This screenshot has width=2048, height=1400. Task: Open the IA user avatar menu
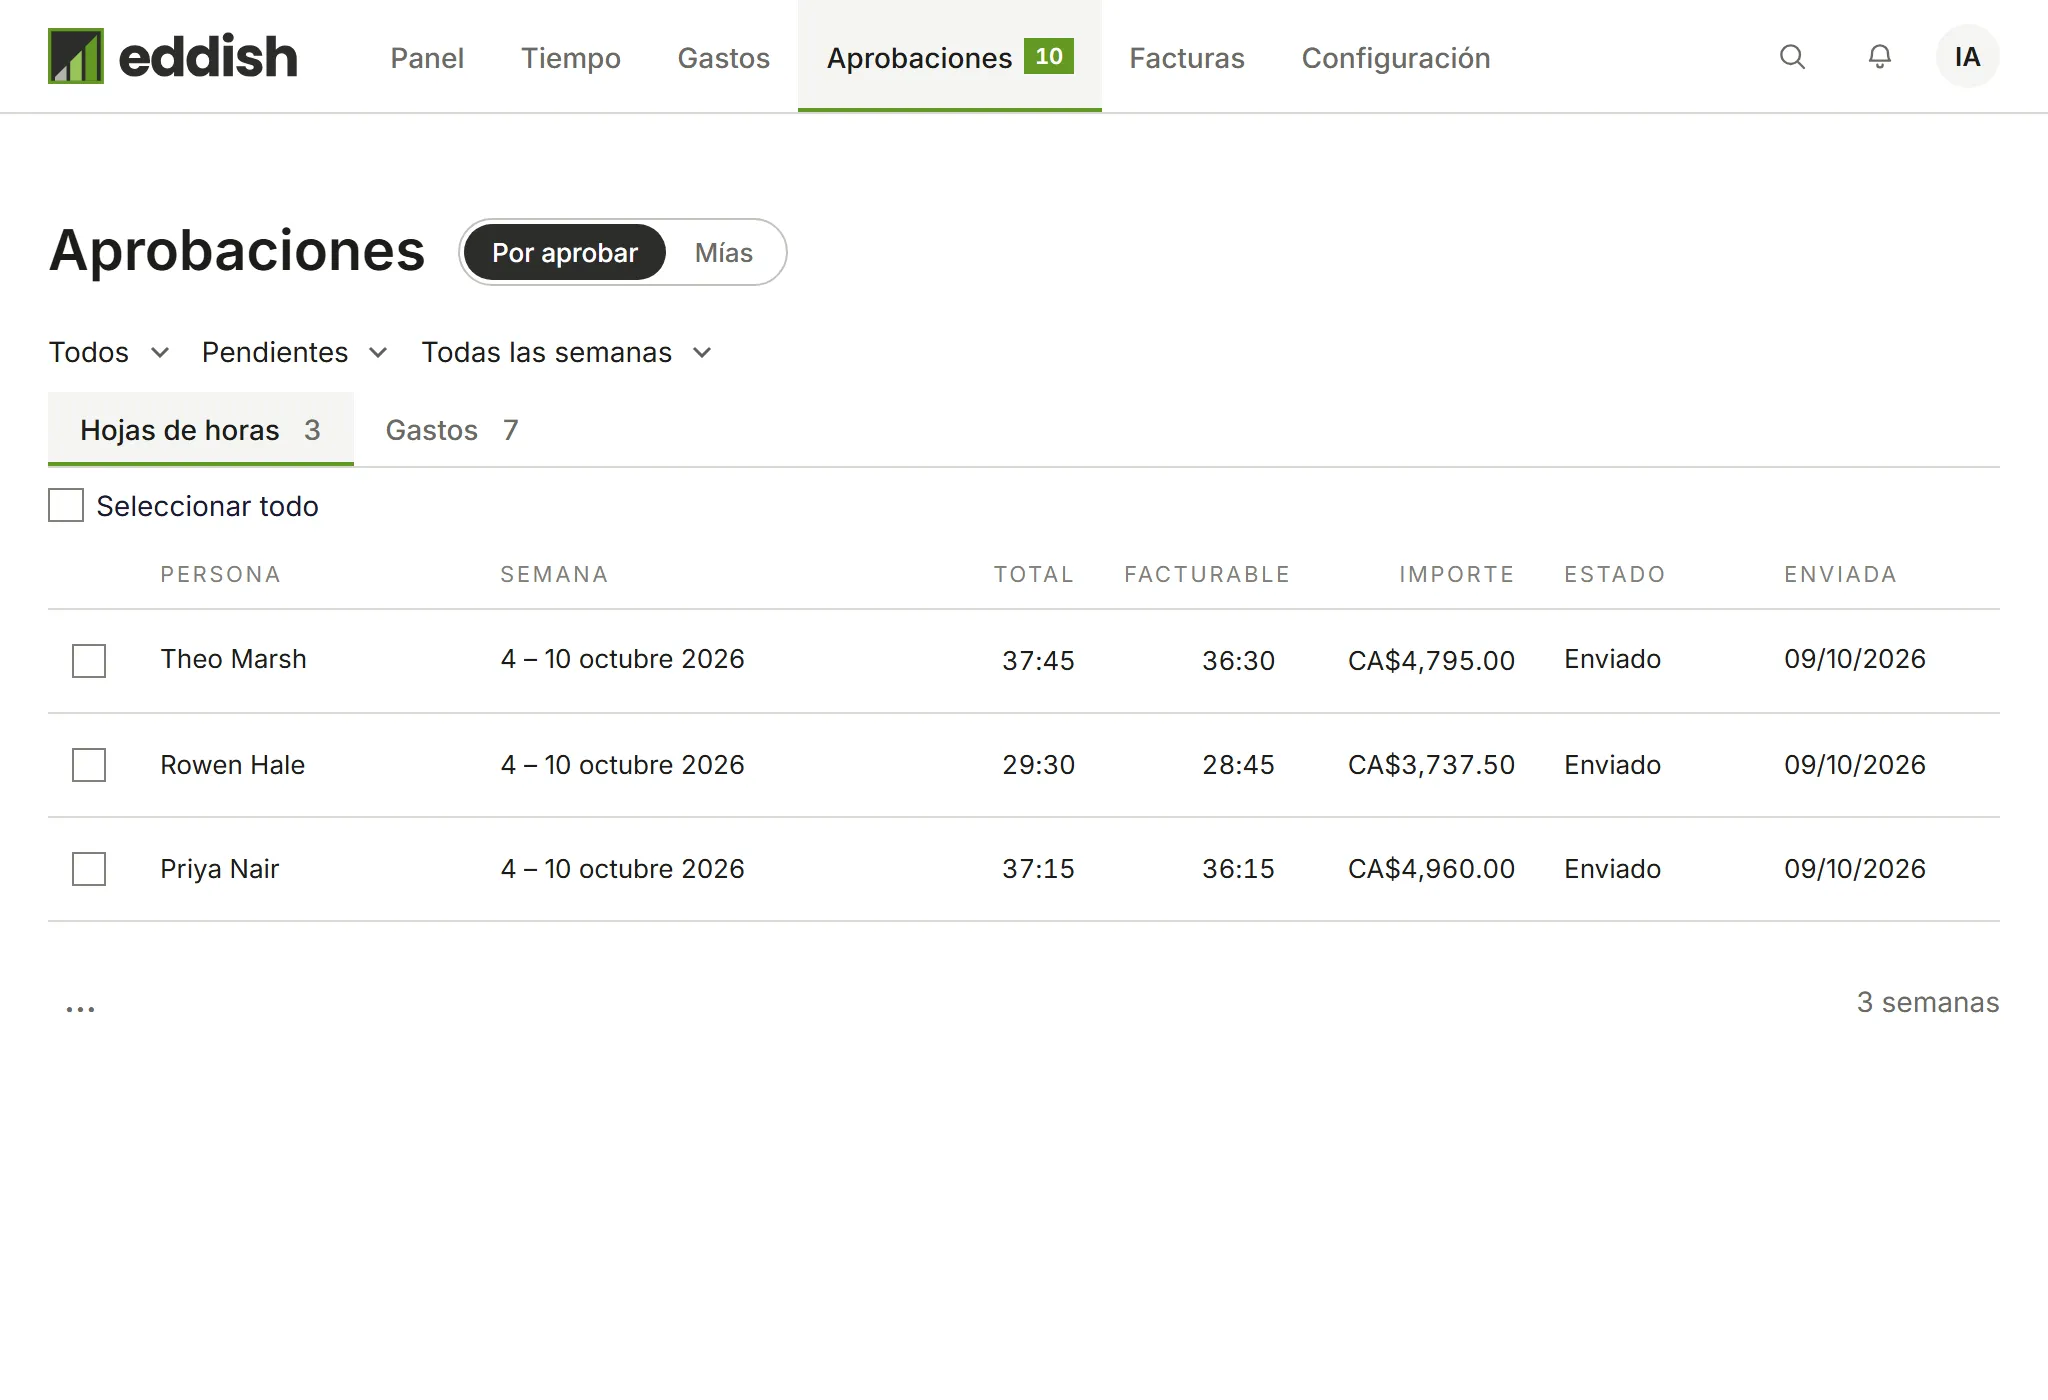click(1967, 57)
